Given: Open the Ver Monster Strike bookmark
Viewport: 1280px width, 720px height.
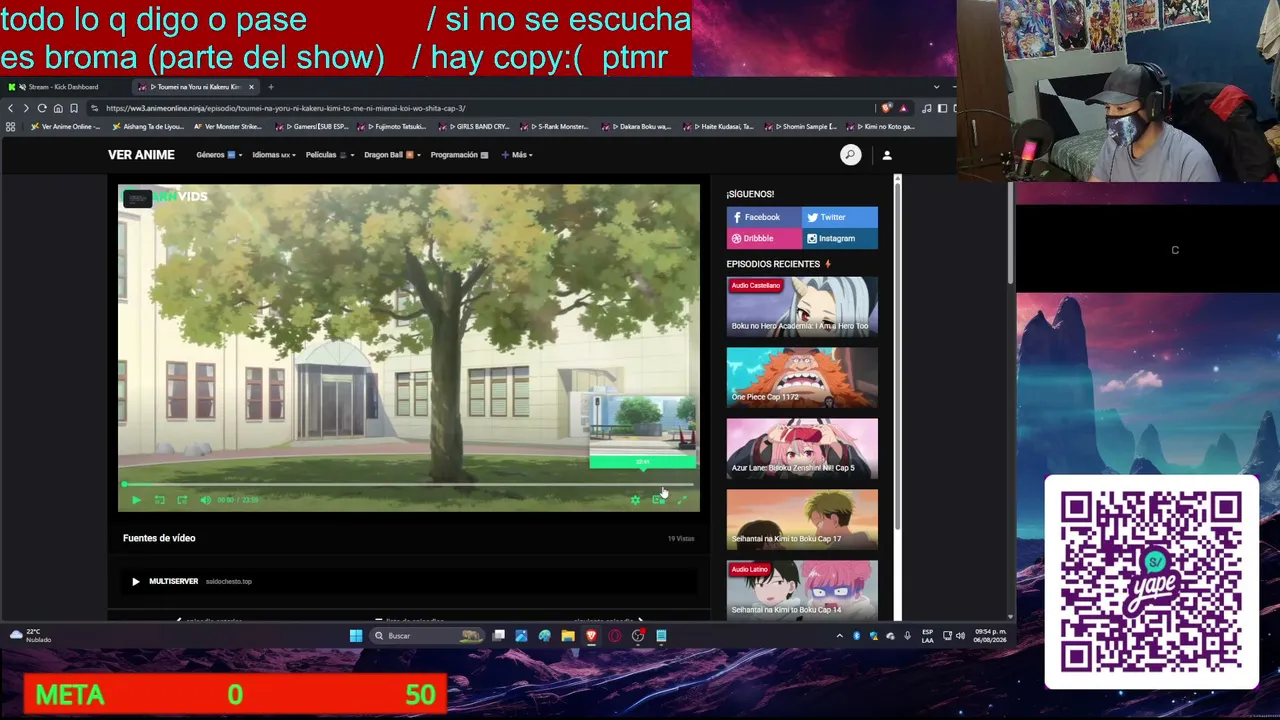Looking at the screenshot, I should pos(228,127).
